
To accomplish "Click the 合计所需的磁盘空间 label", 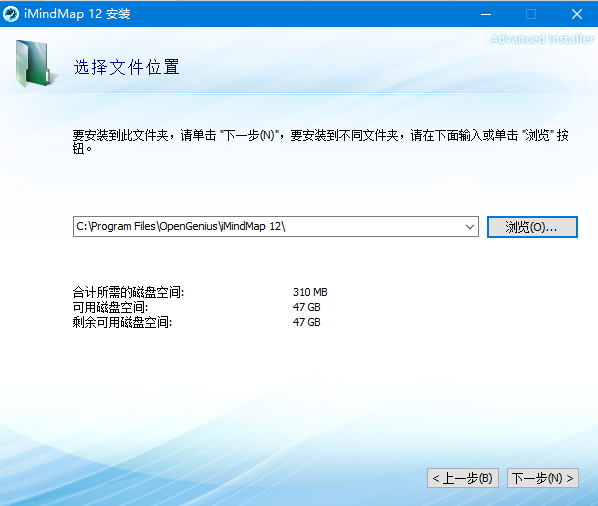I will tap(128, 292).
